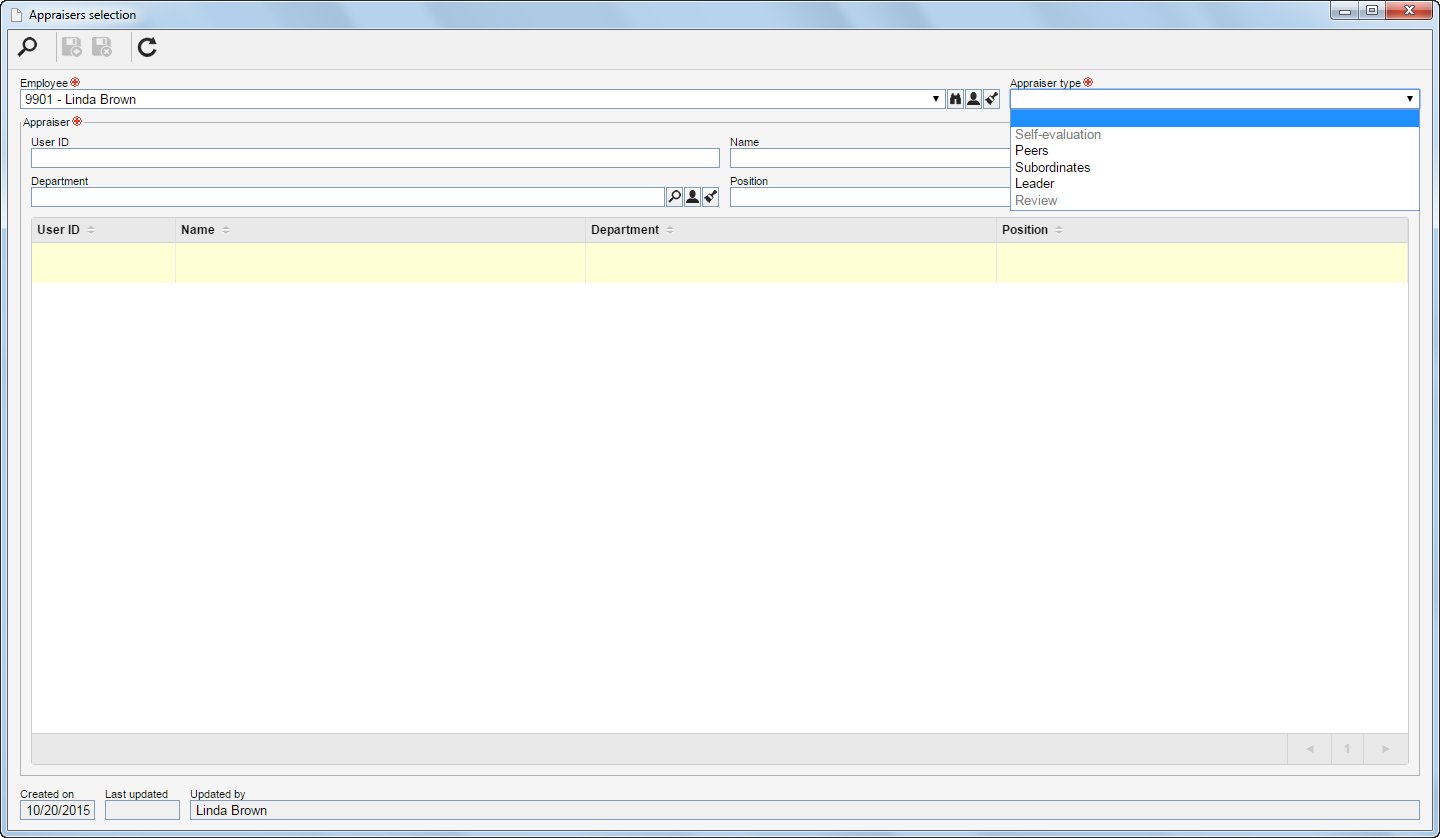Minimize the Appraisers selection window
Viewport: 1440px width, 838px height.
point(1346,11)
